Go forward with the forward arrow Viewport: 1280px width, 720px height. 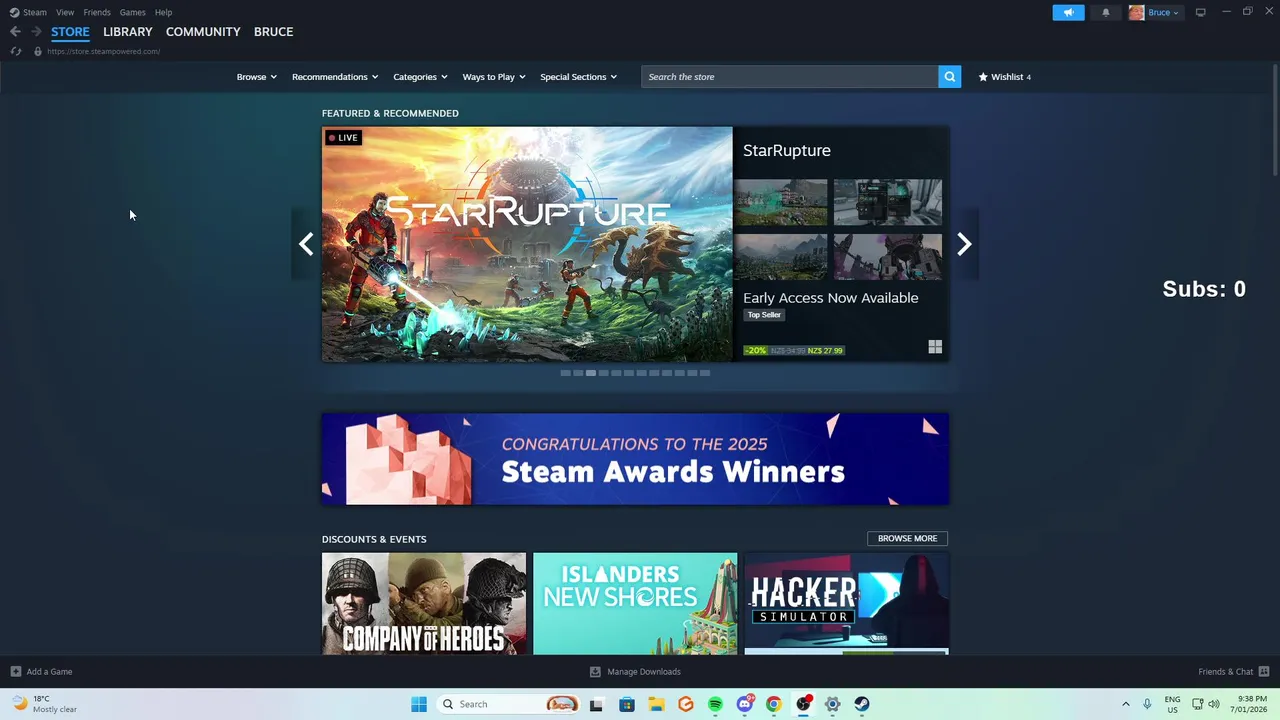(36, 32)
